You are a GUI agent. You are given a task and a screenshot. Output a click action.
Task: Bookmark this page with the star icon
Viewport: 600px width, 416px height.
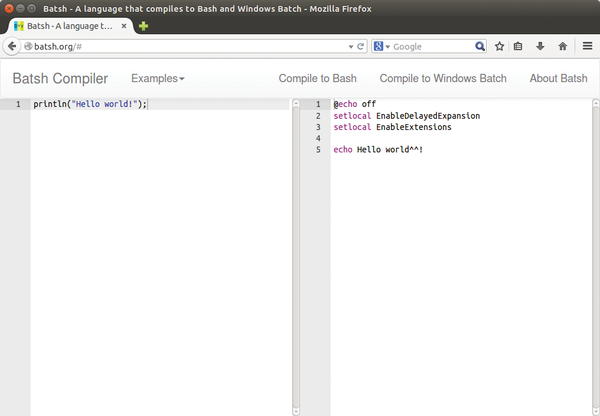click(x=500, y=46)
